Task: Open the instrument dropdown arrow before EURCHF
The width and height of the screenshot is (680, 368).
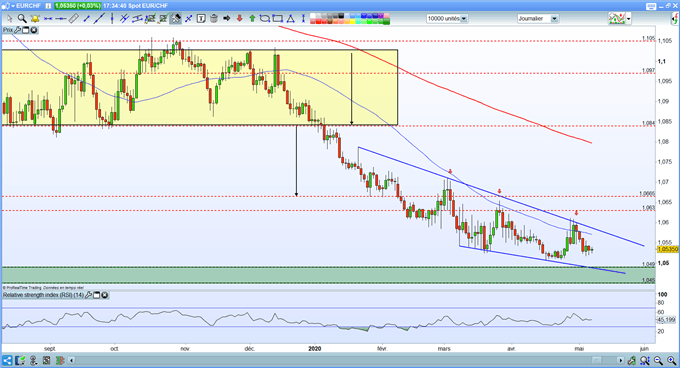Action: click(x=13, y=6)
